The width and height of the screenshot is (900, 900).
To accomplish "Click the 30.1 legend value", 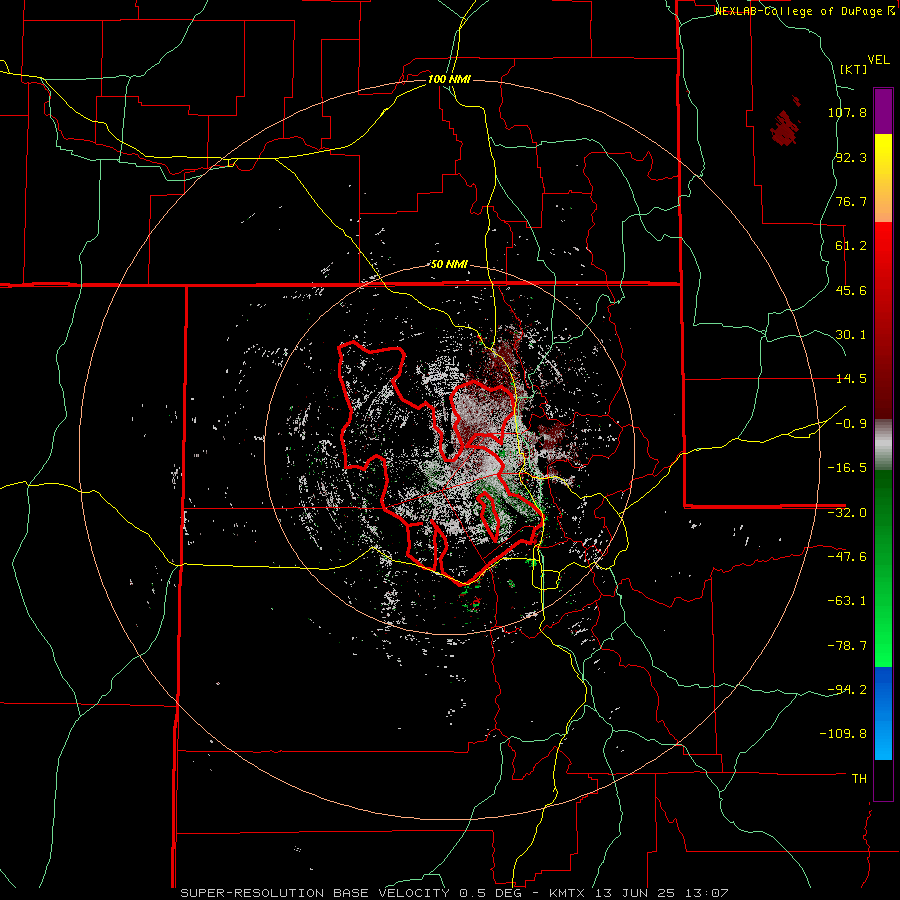I will click(x=851, y=335).
